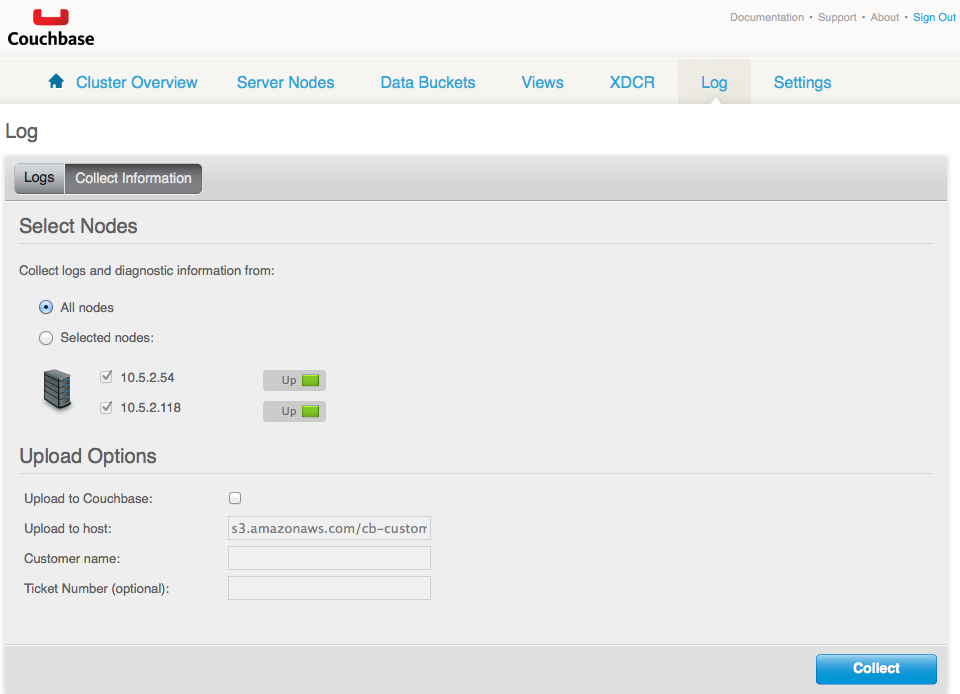Click the Upload Options heading
Screen dimensions: 960x694
pyautogui.click(x=88, y=457)
